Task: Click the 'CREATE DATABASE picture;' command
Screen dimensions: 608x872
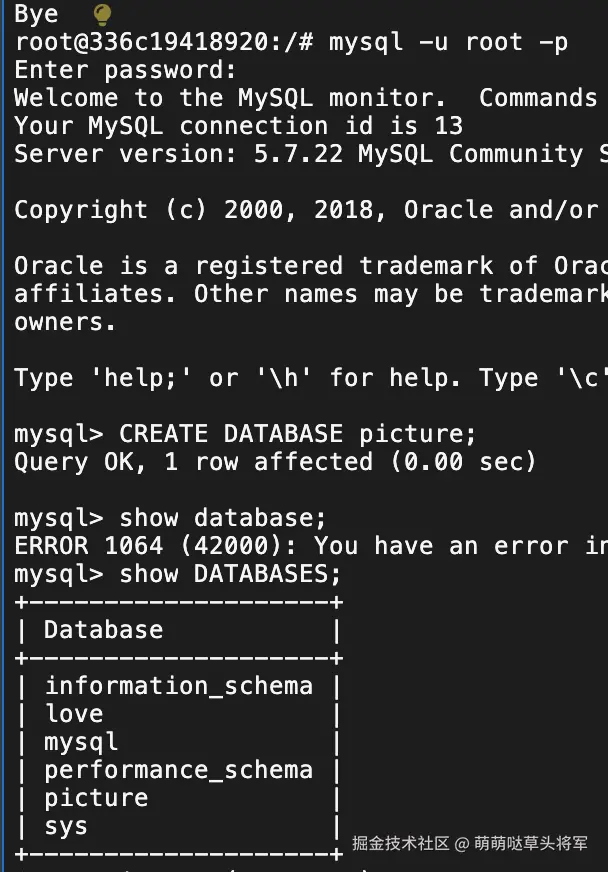Action: [x=298, y=434]
